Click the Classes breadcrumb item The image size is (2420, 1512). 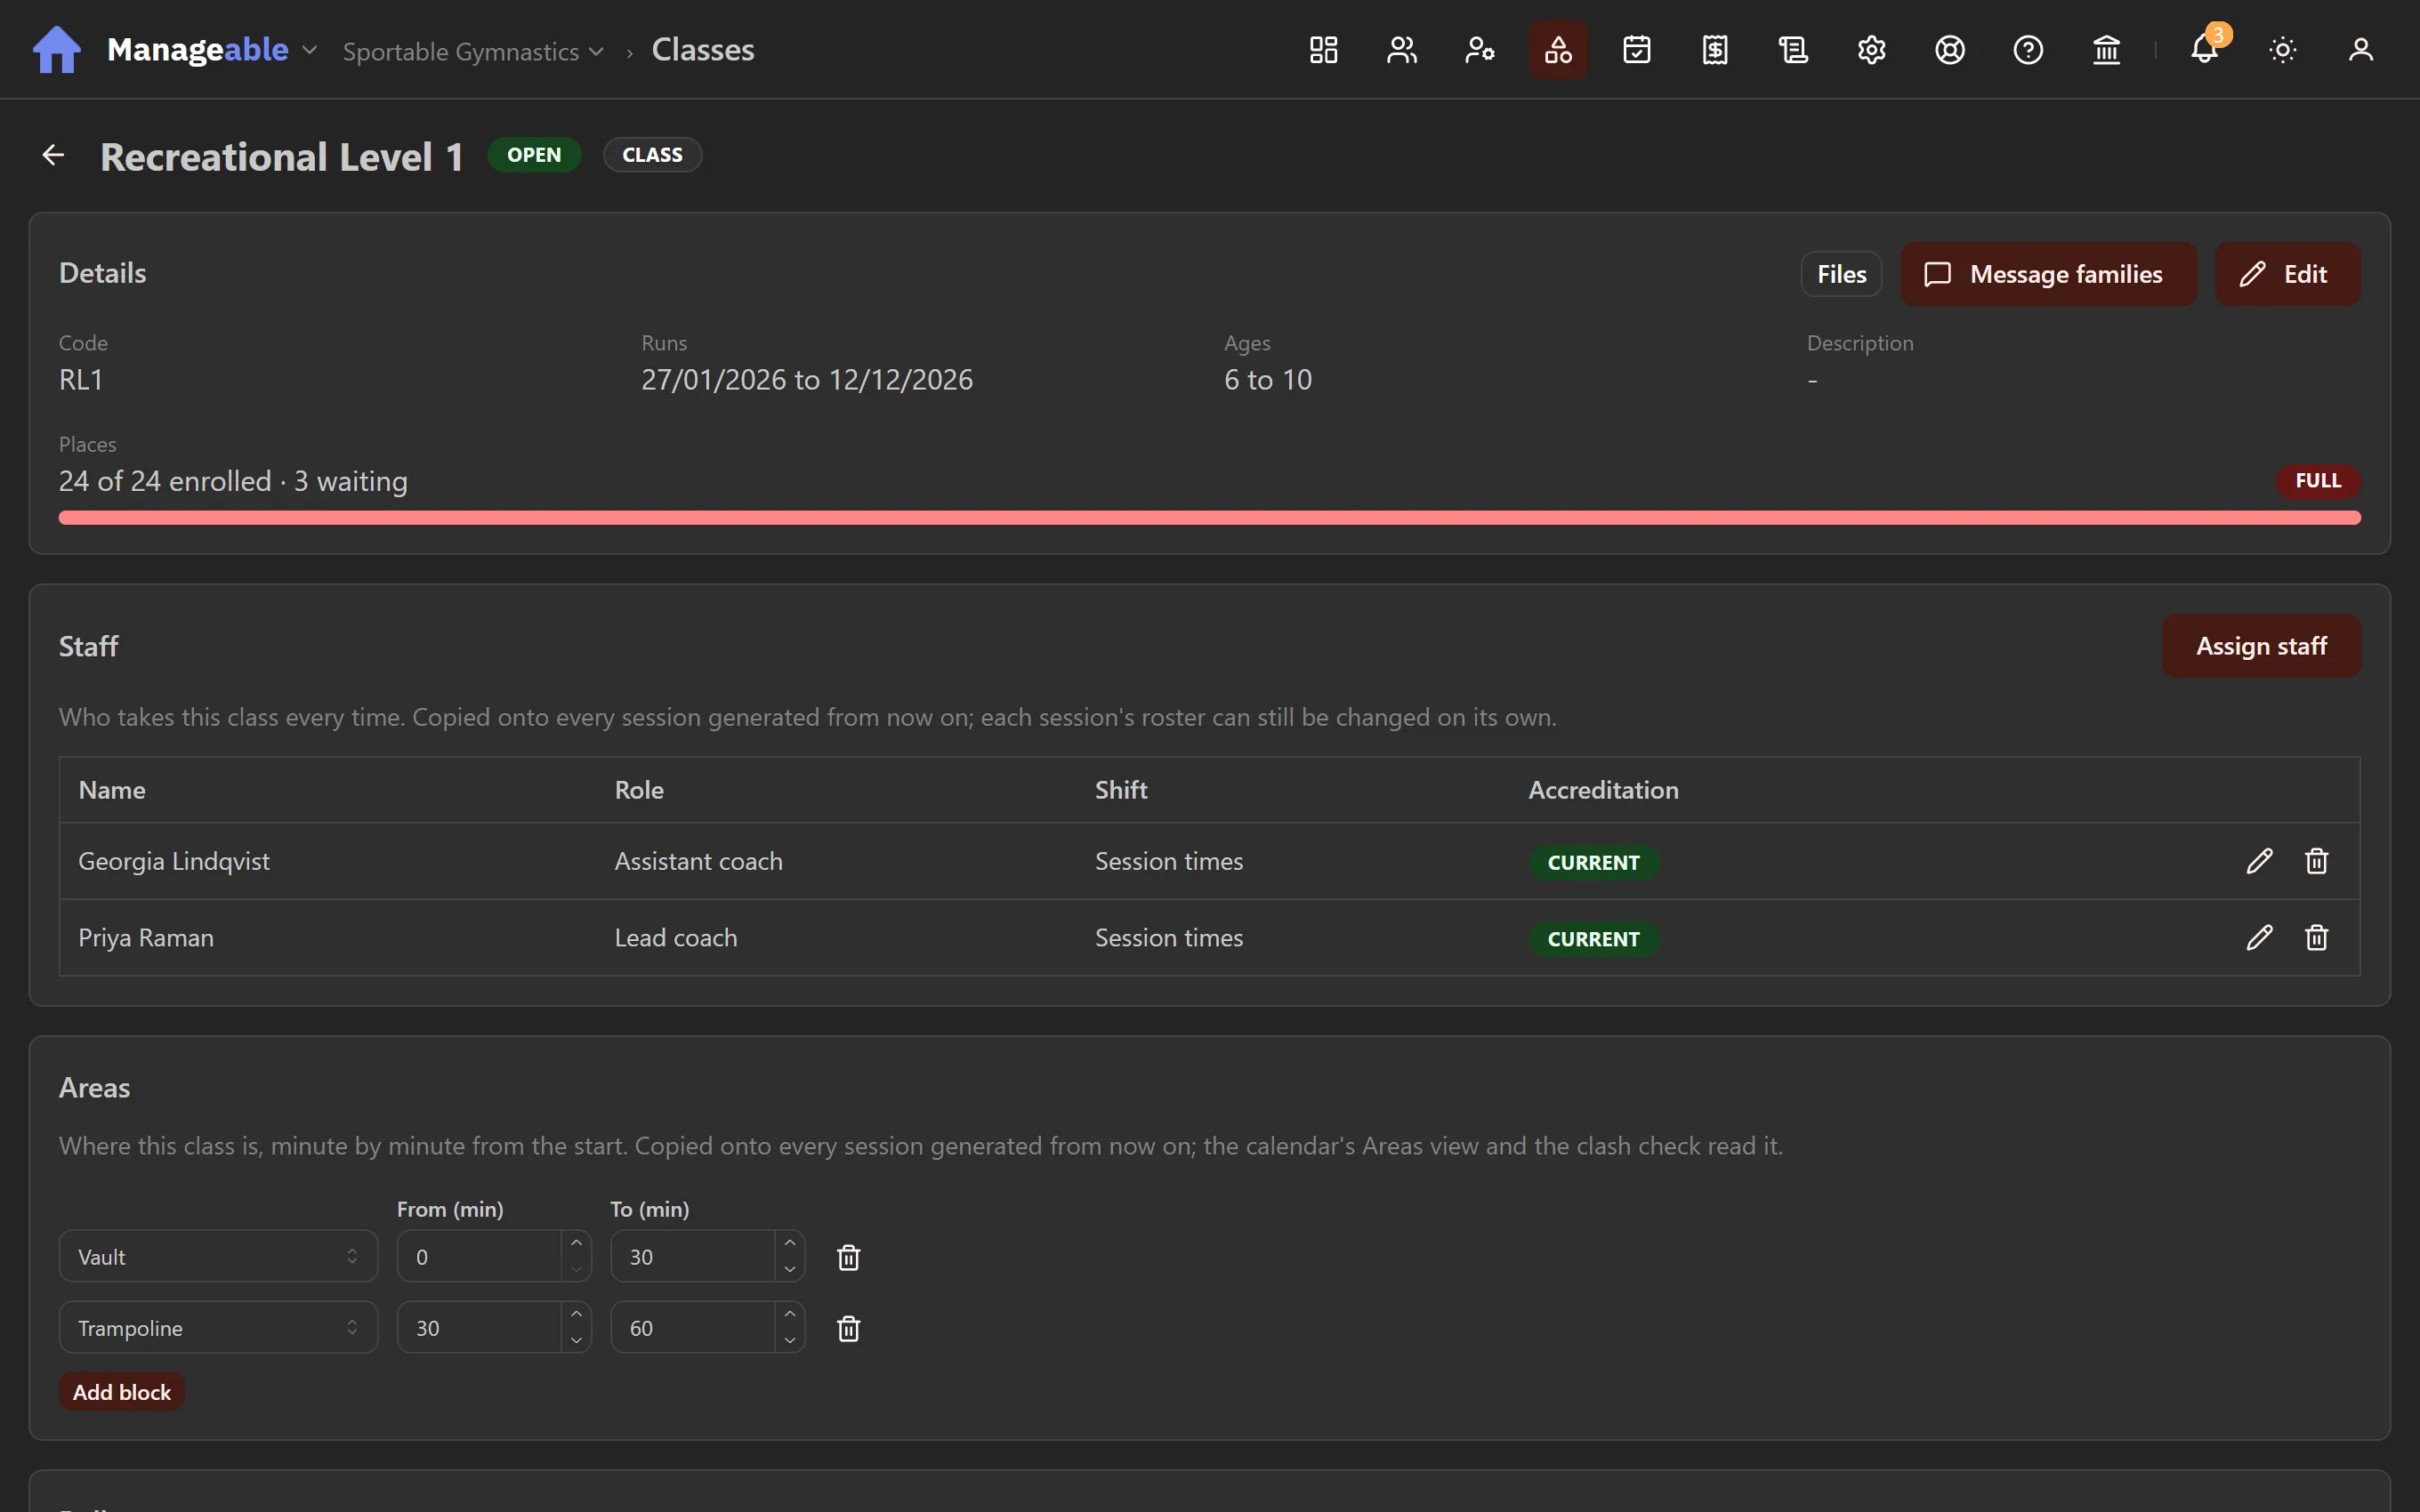(703, 50)
